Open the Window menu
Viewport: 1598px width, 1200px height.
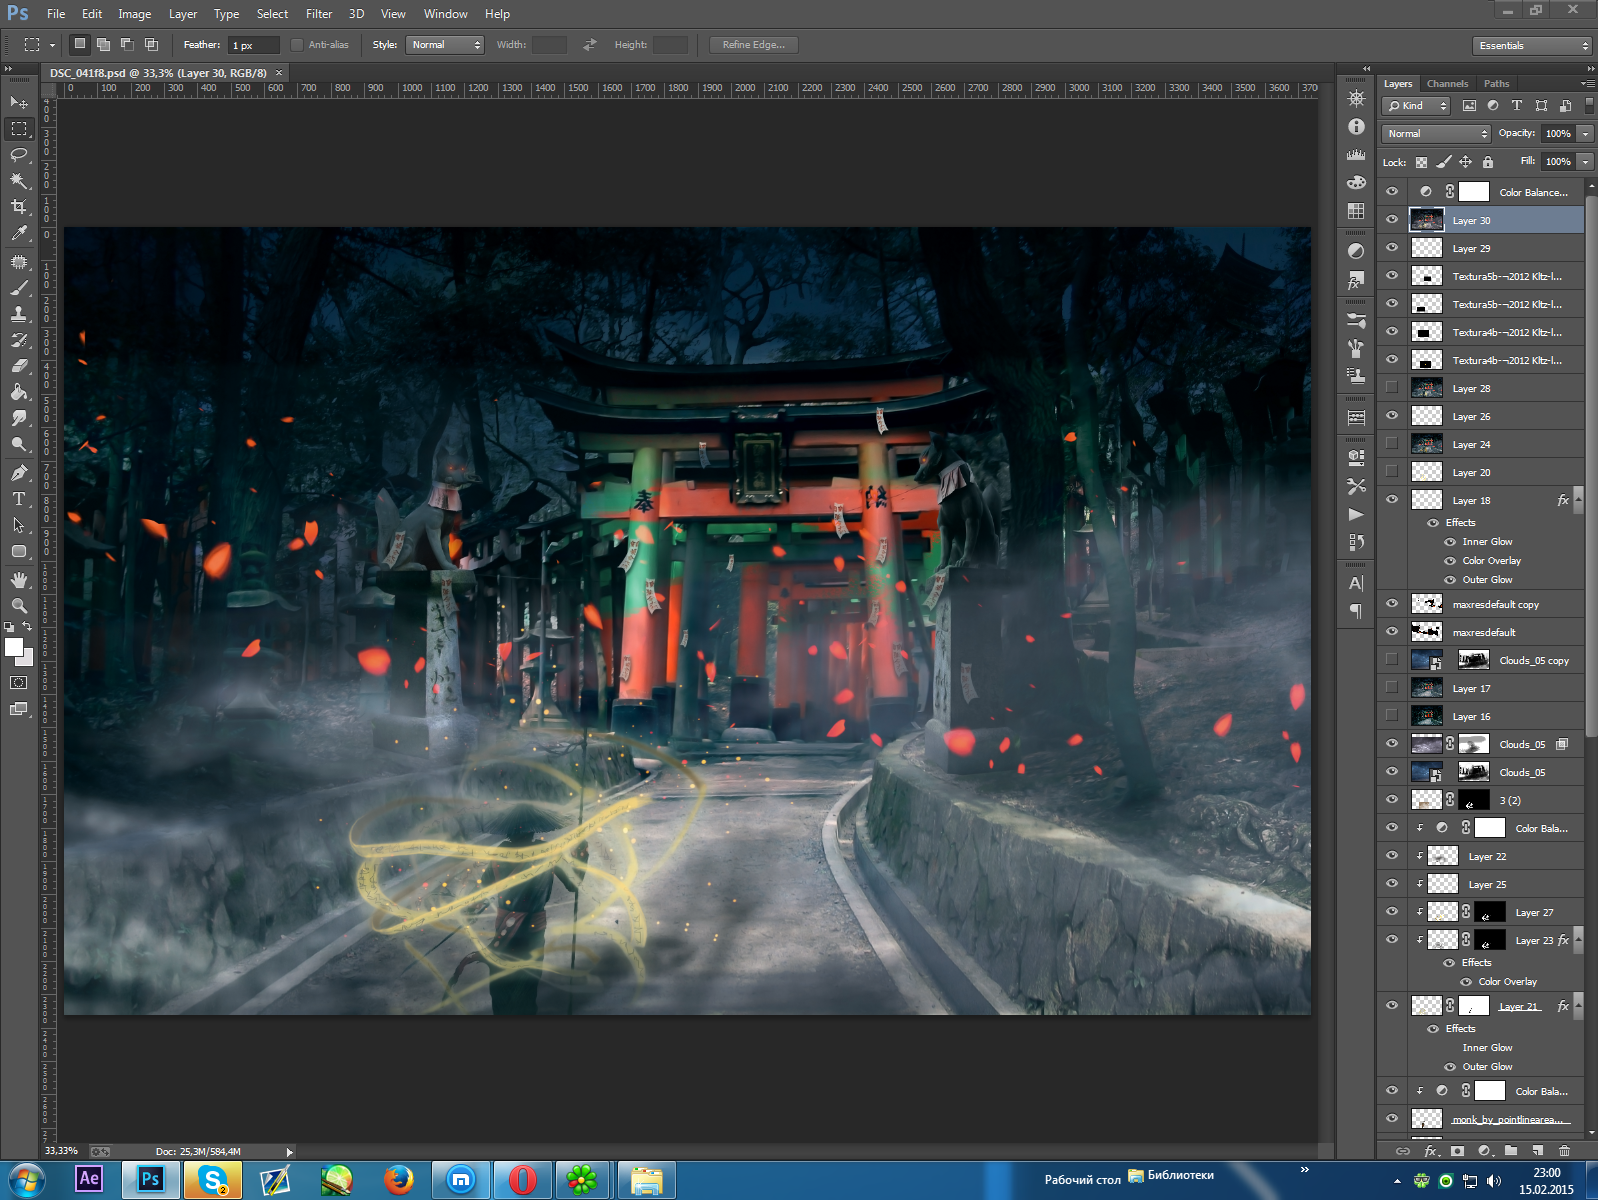pyautogui.click(x=445, y=14)
